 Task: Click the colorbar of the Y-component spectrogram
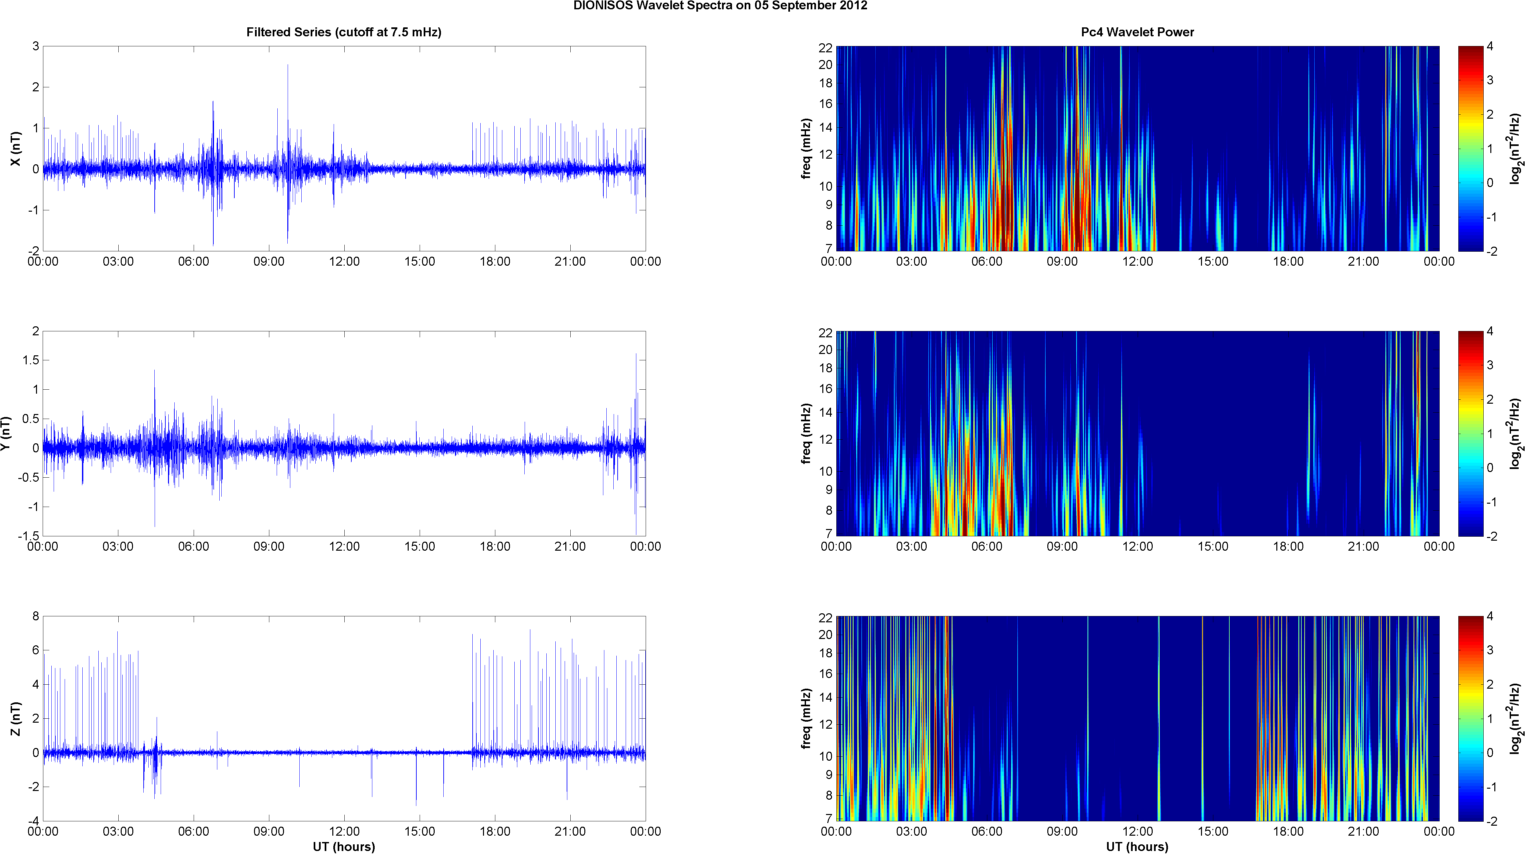[x=1470, y=433]
